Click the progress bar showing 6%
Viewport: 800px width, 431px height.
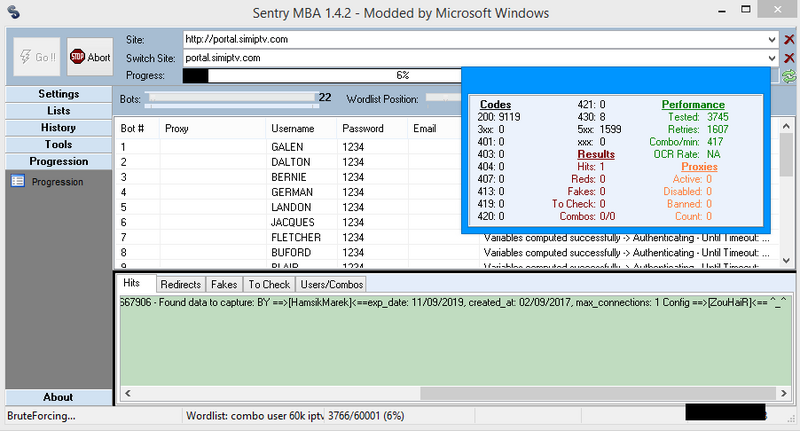[x=322, y=75]
